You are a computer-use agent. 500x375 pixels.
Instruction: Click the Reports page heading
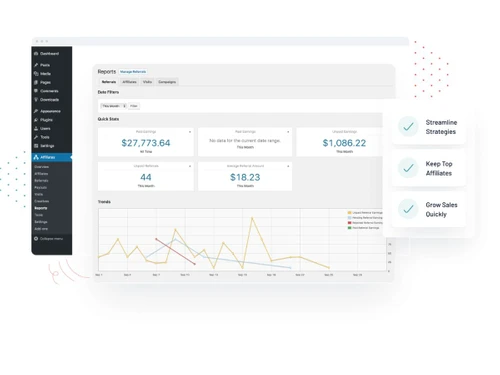(x=107, y=72)
